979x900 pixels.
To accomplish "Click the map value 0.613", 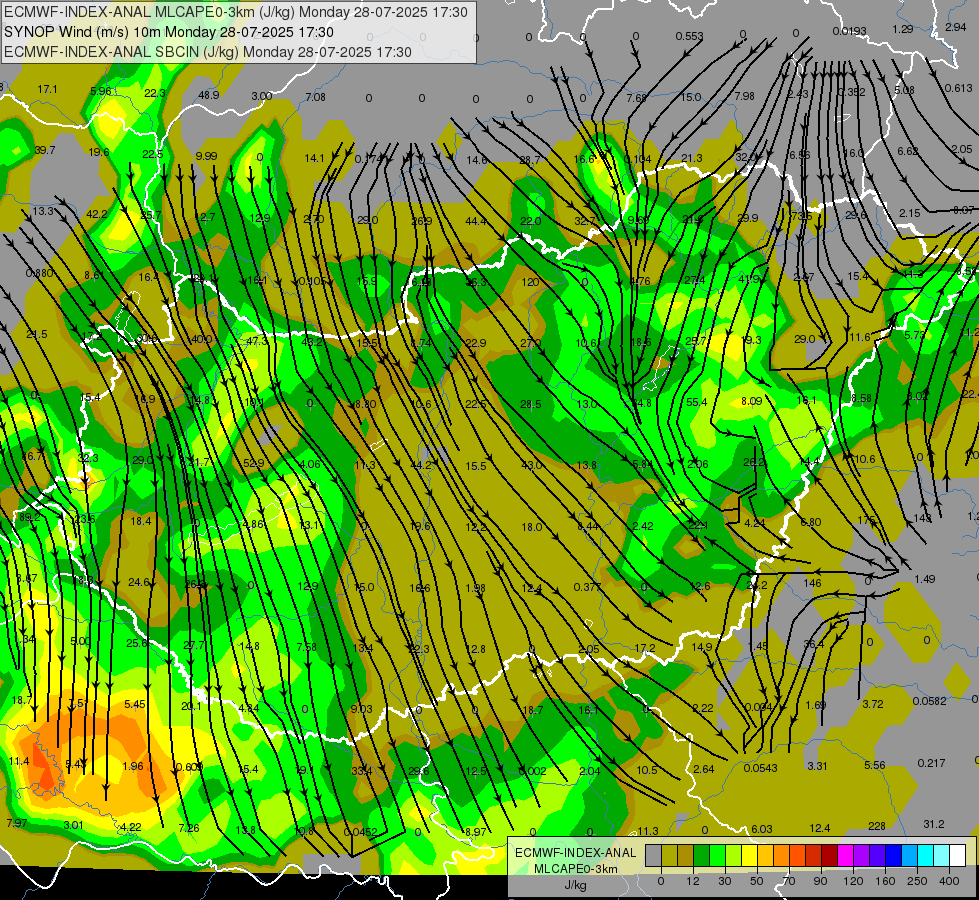I will (x=958, y=88).
